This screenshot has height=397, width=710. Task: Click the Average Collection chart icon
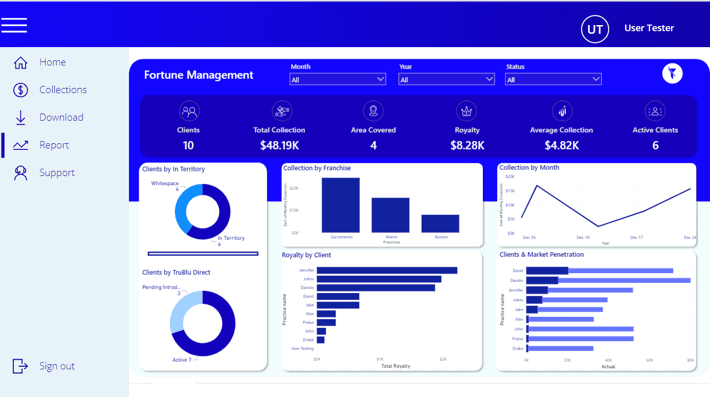pyautogui.click(x=562, y=111)
